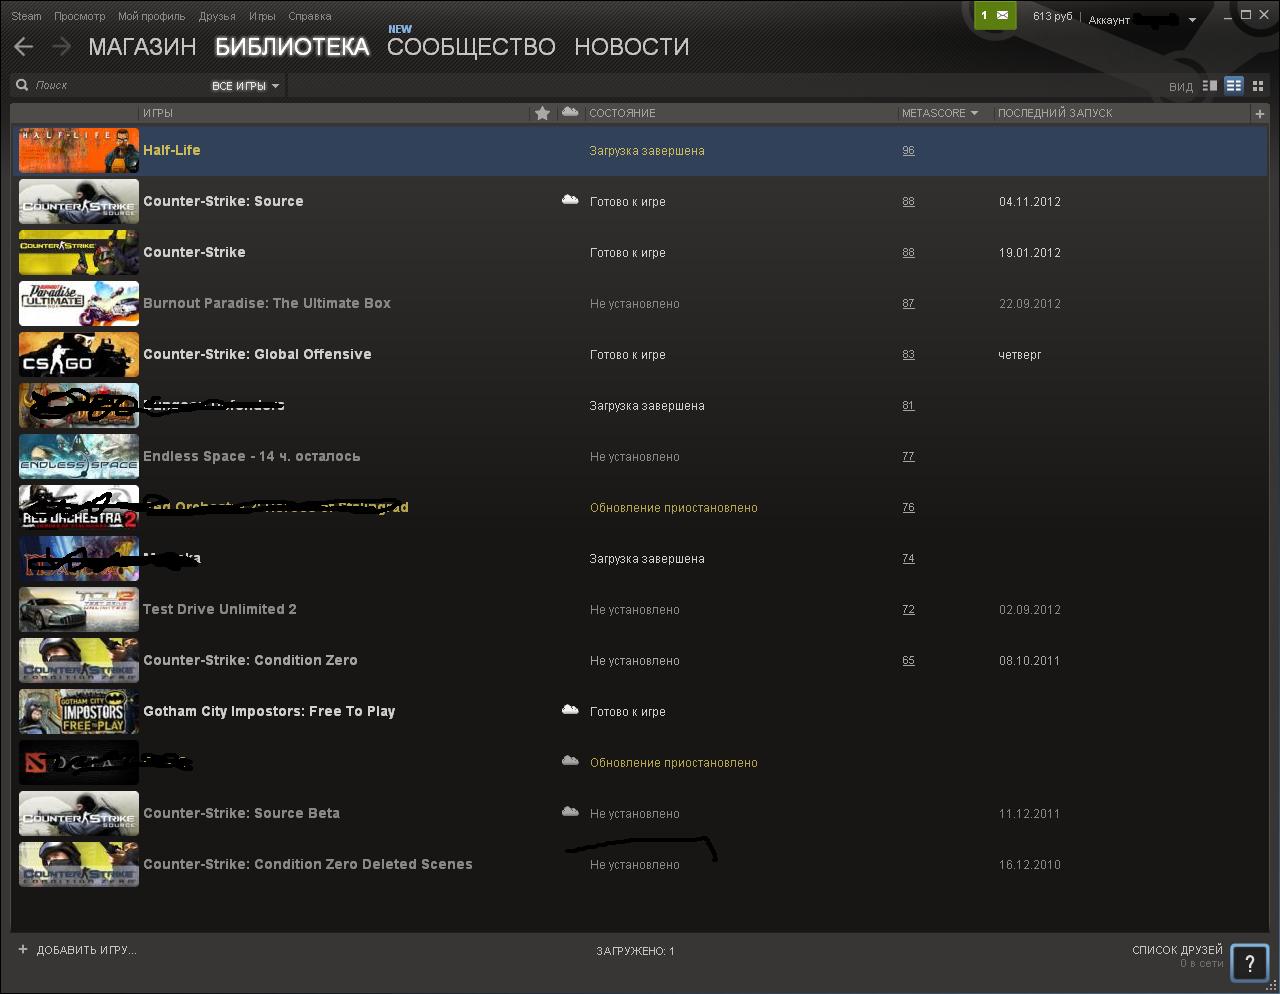Open CS:GO metascore 83 link

pyautogui.click(x=908, y=354)
